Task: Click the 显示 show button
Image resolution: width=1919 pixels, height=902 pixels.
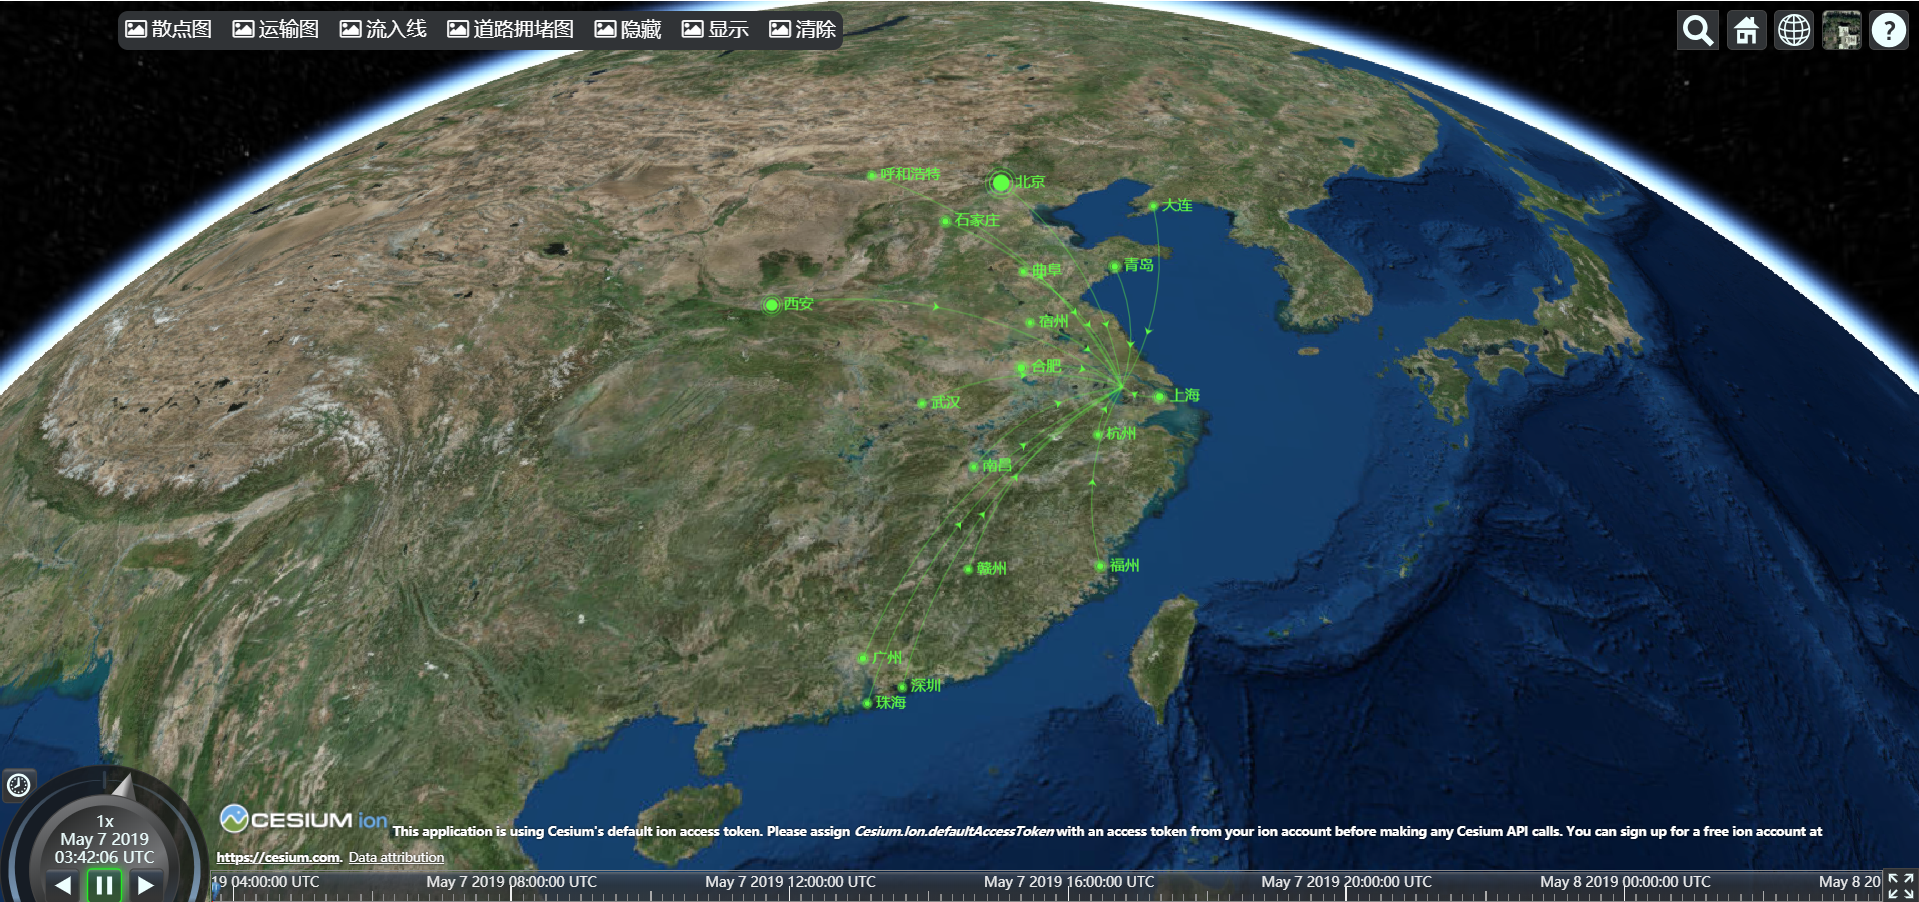Action: tap(715, 29)
